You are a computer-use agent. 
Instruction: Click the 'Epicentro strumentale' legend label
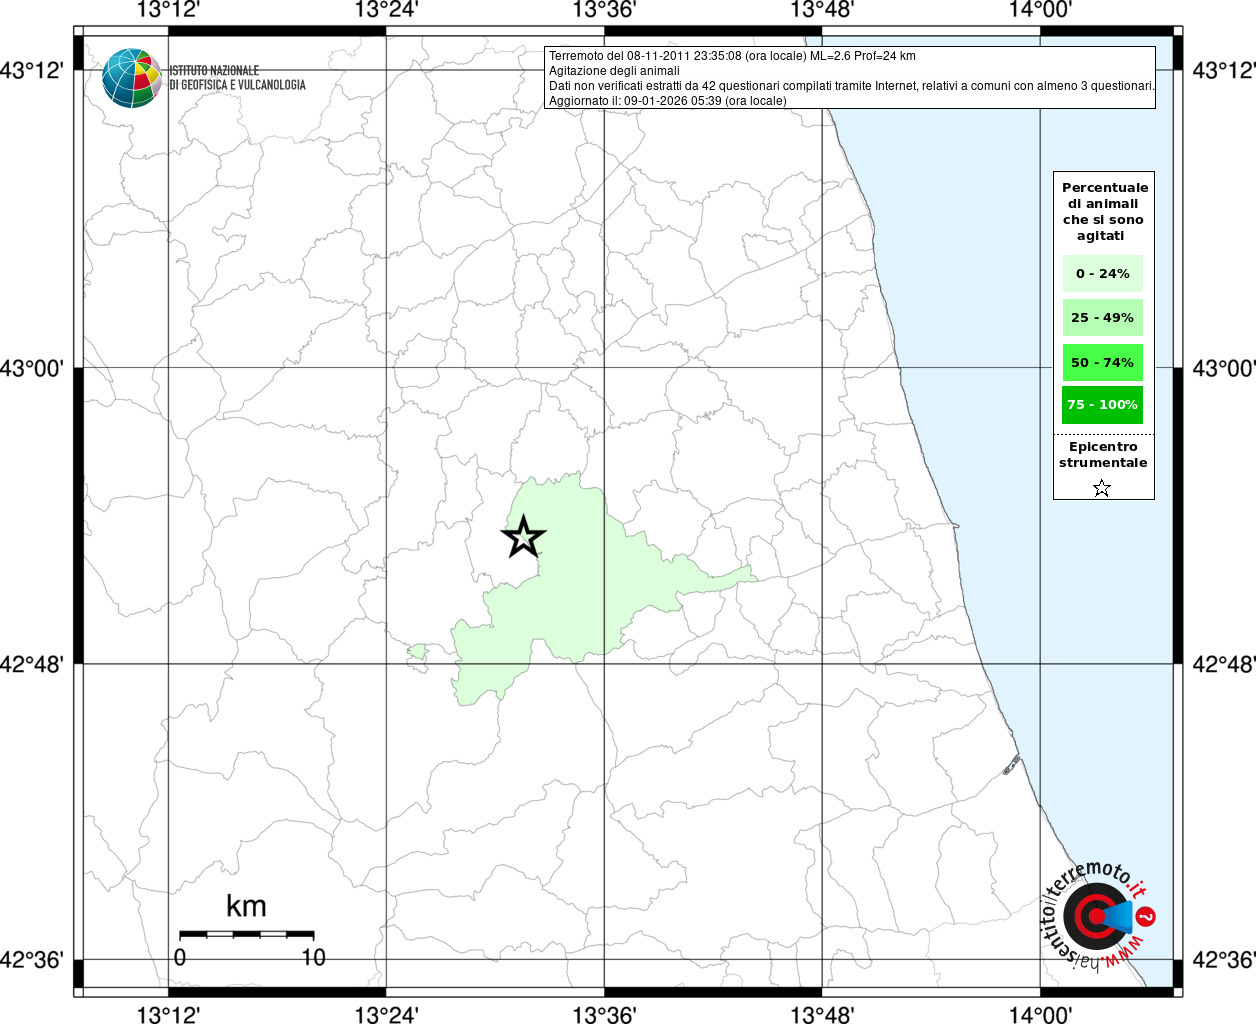point(1103,455)
